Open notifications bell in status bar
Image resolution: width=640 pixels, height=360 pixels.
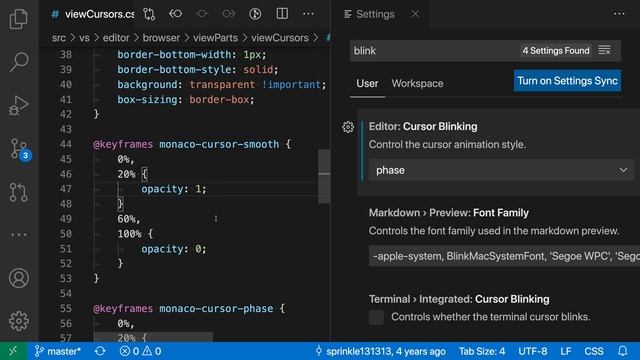click(622, 351)
